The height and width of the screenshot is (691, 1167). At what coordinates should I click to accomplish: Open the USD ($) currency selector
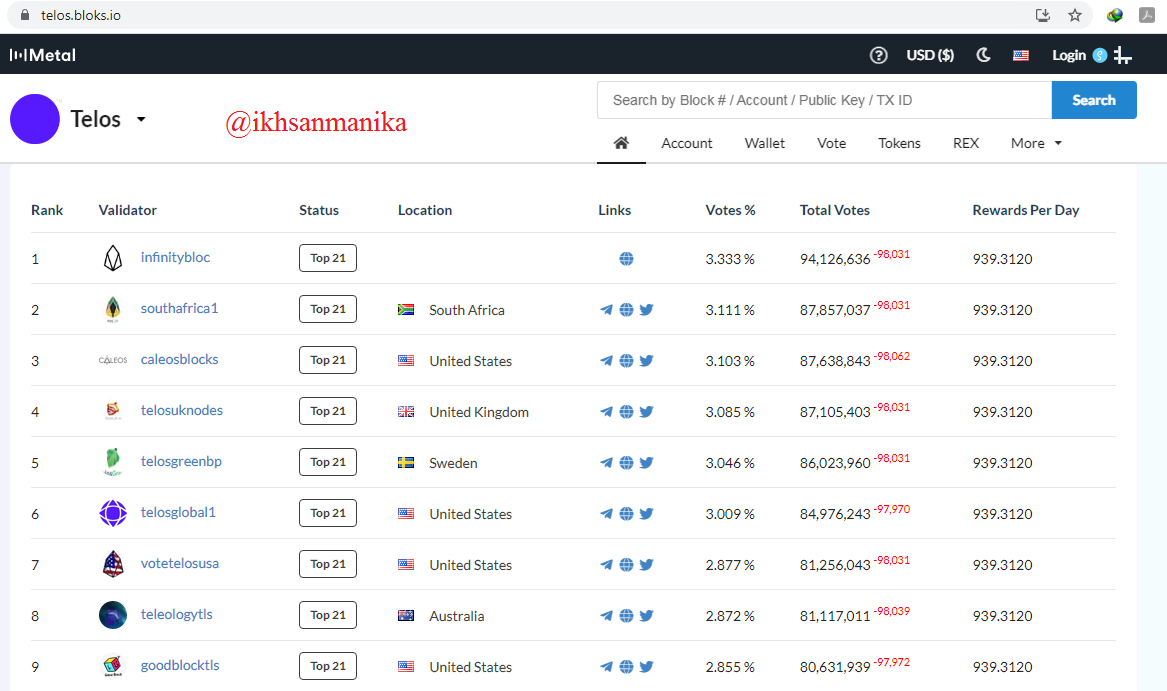[930, 55]
